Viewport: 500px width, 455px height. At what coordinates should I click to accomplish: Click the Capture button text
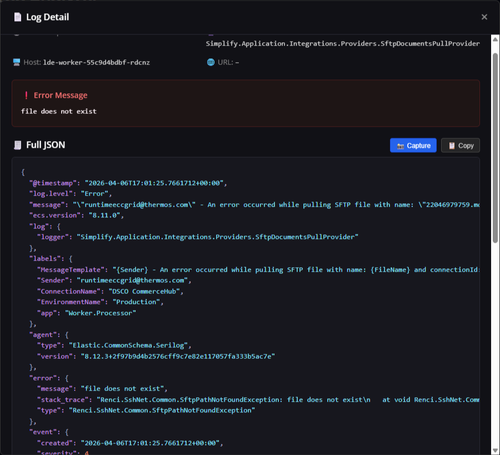(x=419, y=146)
